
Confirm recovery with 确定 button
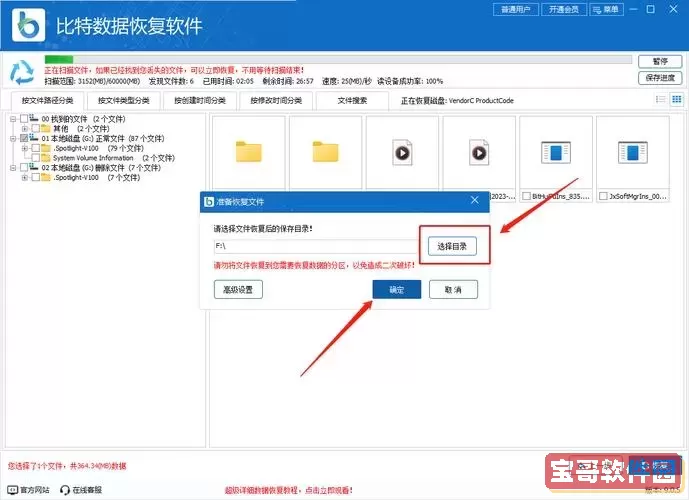click(397, 290)
